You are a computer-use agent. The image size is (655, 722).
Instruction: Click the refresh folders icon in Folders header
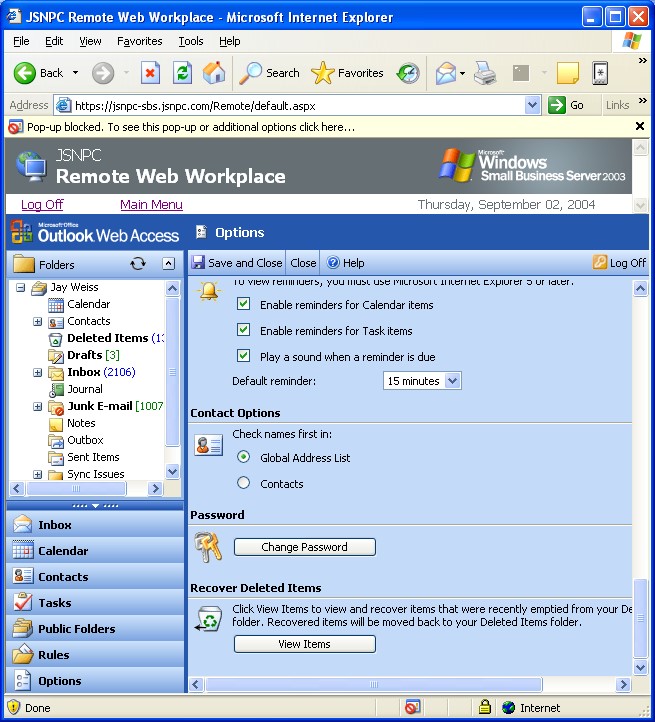[138, 264]
